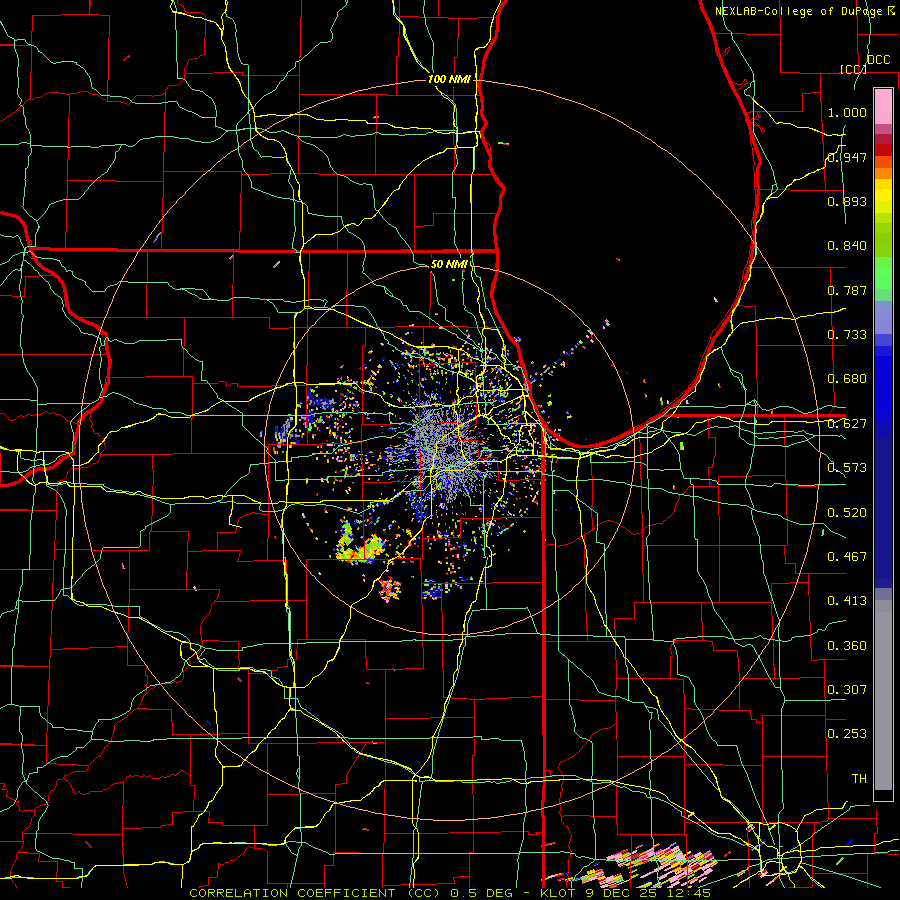This screenshot has width=900, height=900.
Task: Click the KLOT radar site center
Action: (449, 451)
